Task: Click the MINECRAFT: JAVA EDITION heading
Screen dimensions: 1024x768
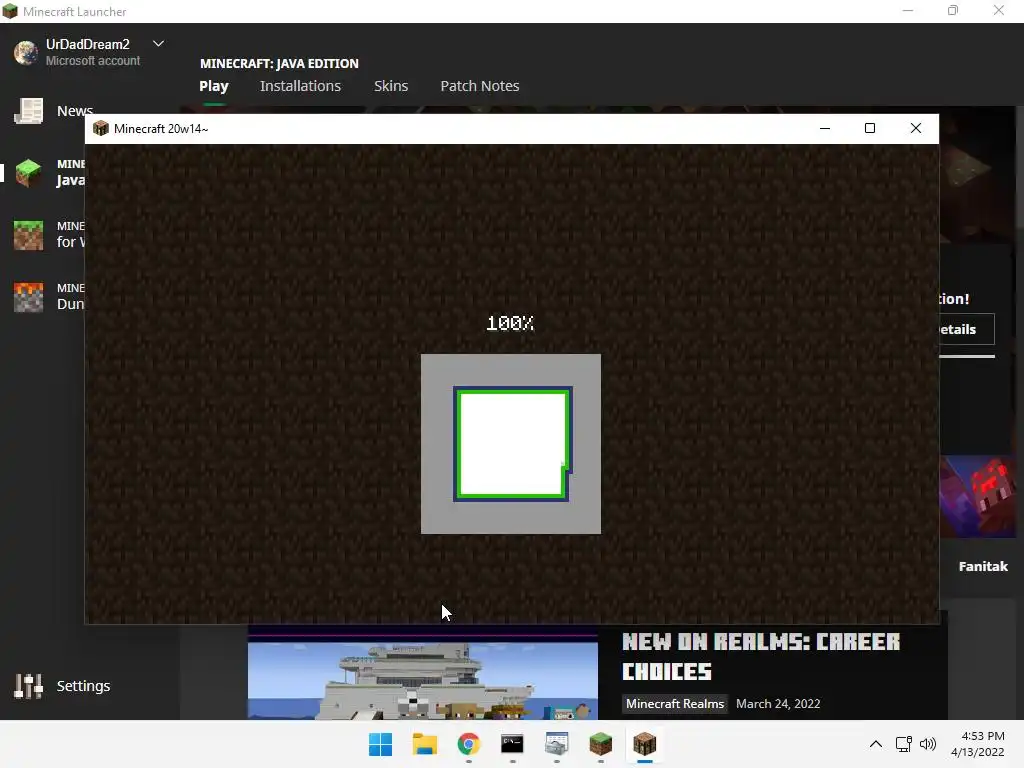Action: click(280, 63)
